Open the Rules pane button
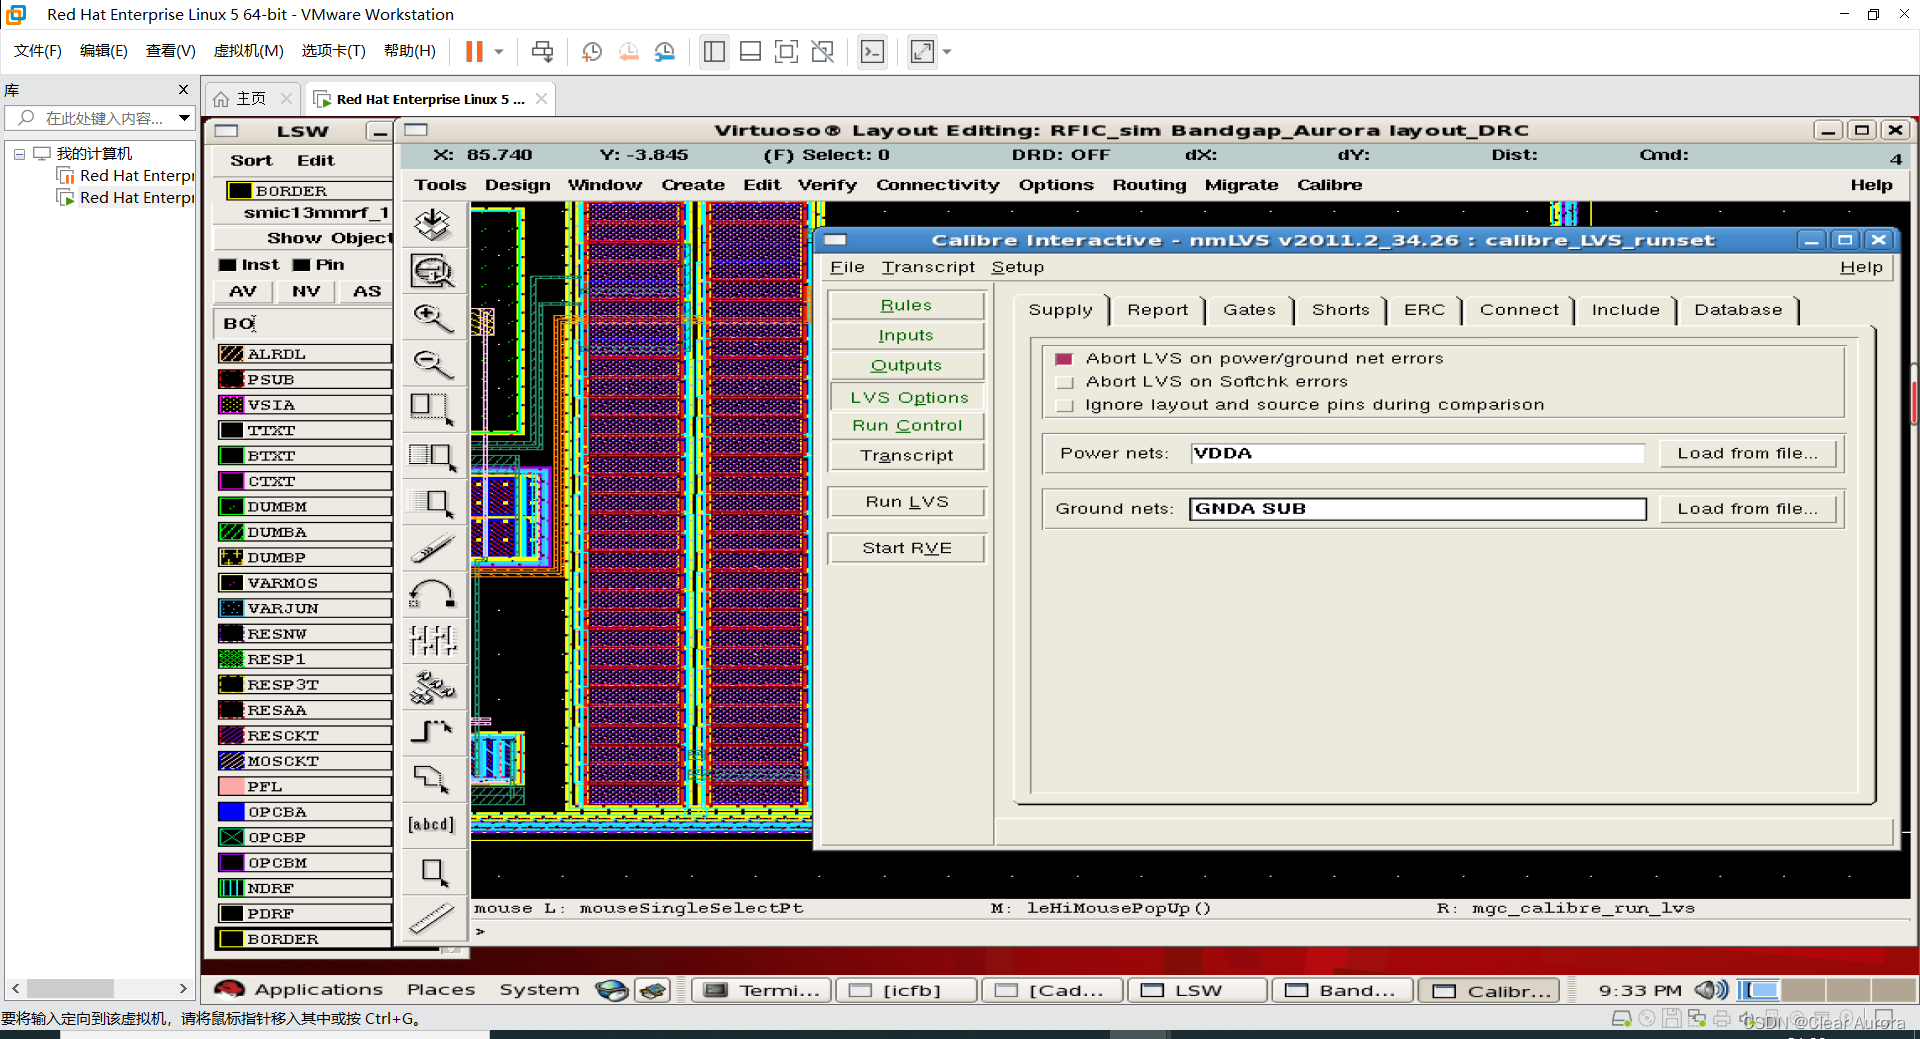Image resolution: width=1920 pixels, height=1039 pixels. pyautogui.click(x=907, y=305)
